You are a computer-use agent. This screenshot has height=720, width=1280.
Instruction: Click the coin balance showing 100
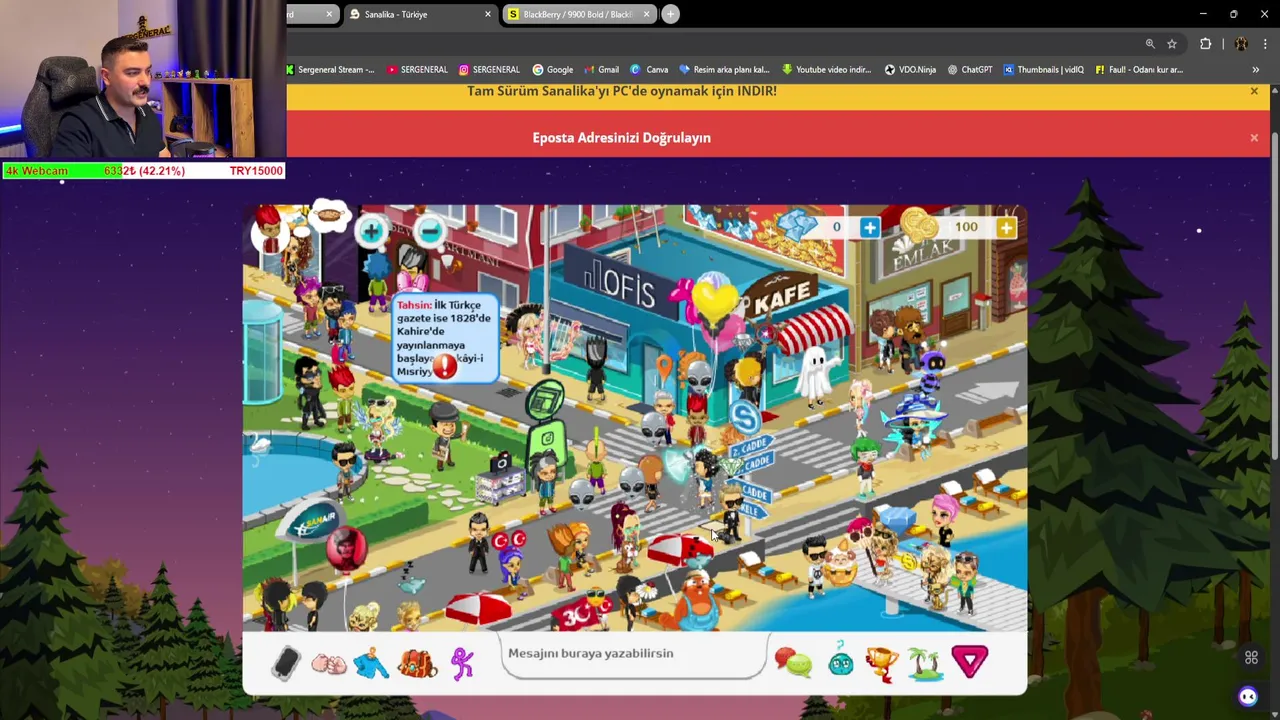coord(966,227)
